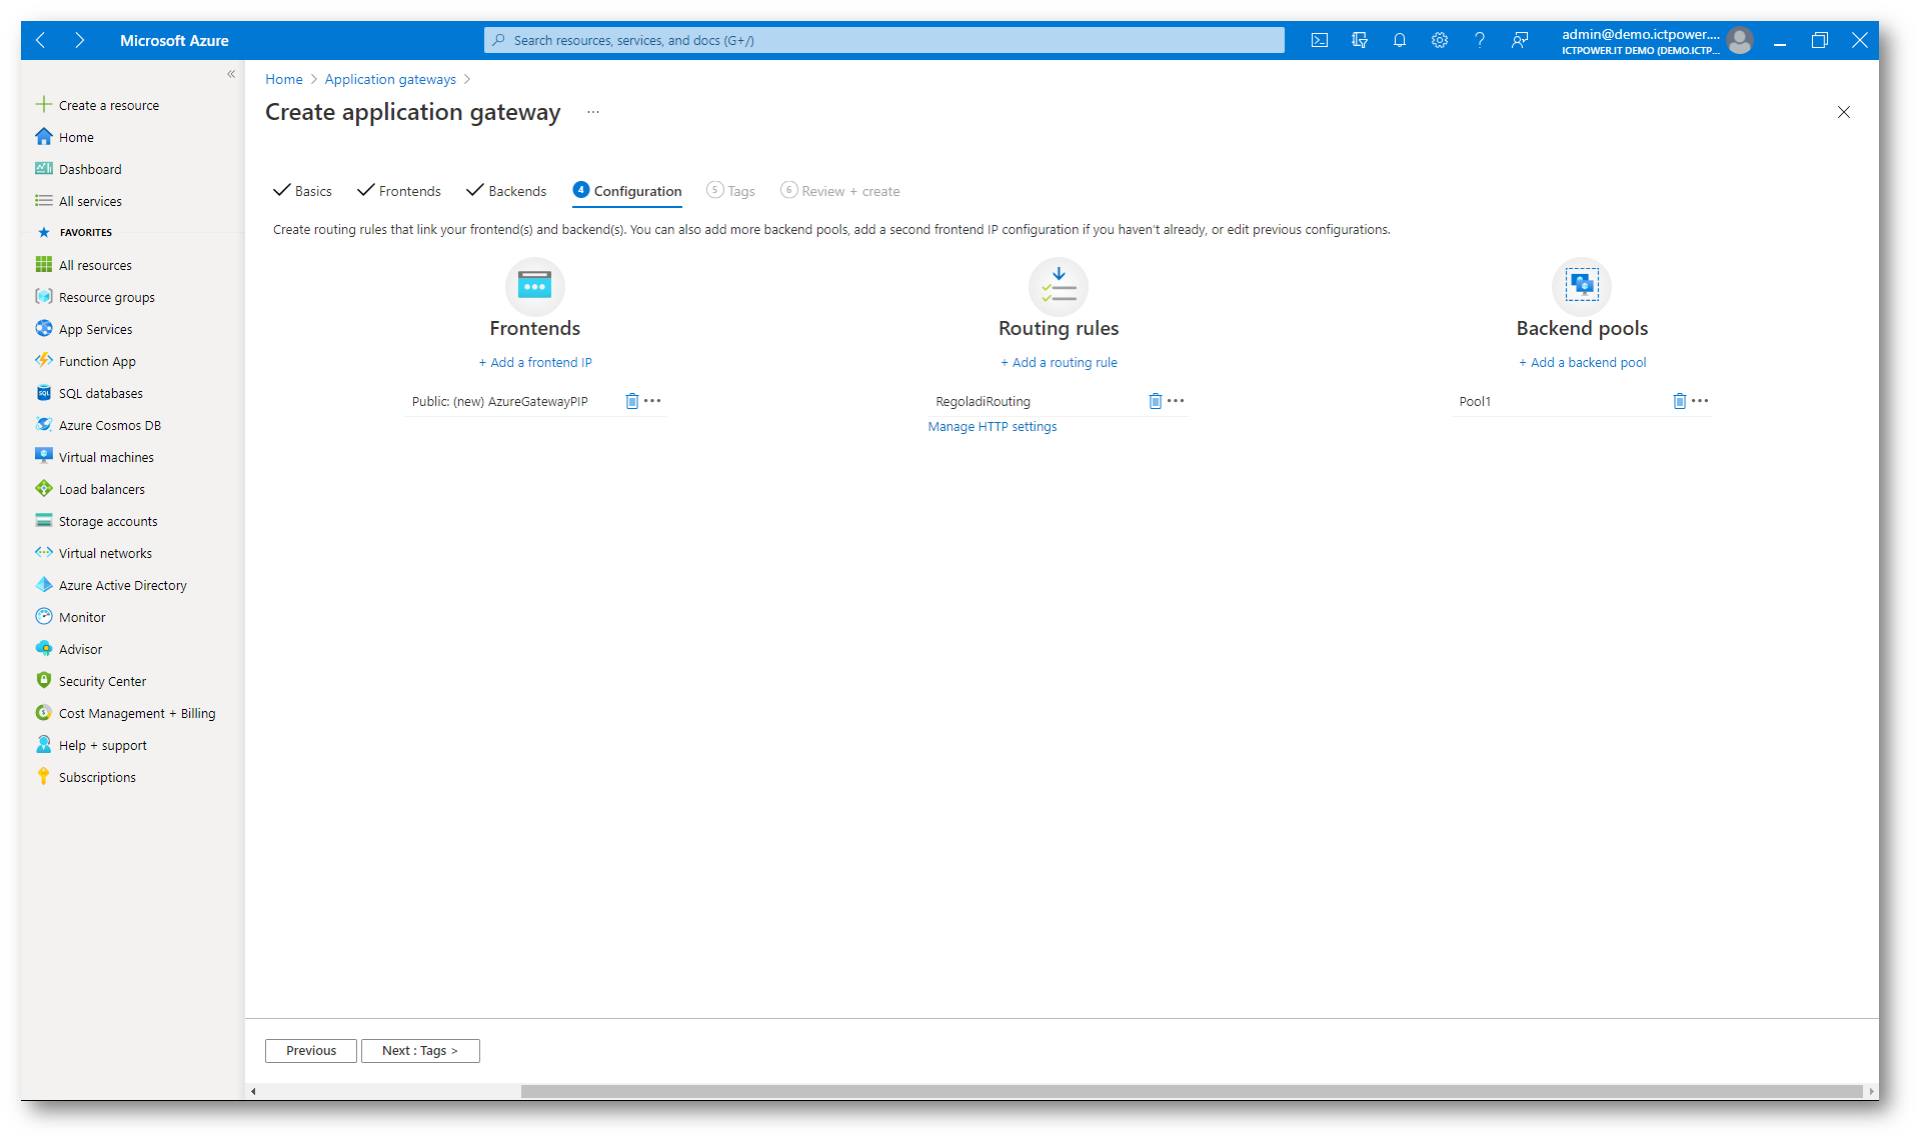Viewport: 1921px width, 1143px height.
Task: Open Load balancers
Action: coord(90,489)
